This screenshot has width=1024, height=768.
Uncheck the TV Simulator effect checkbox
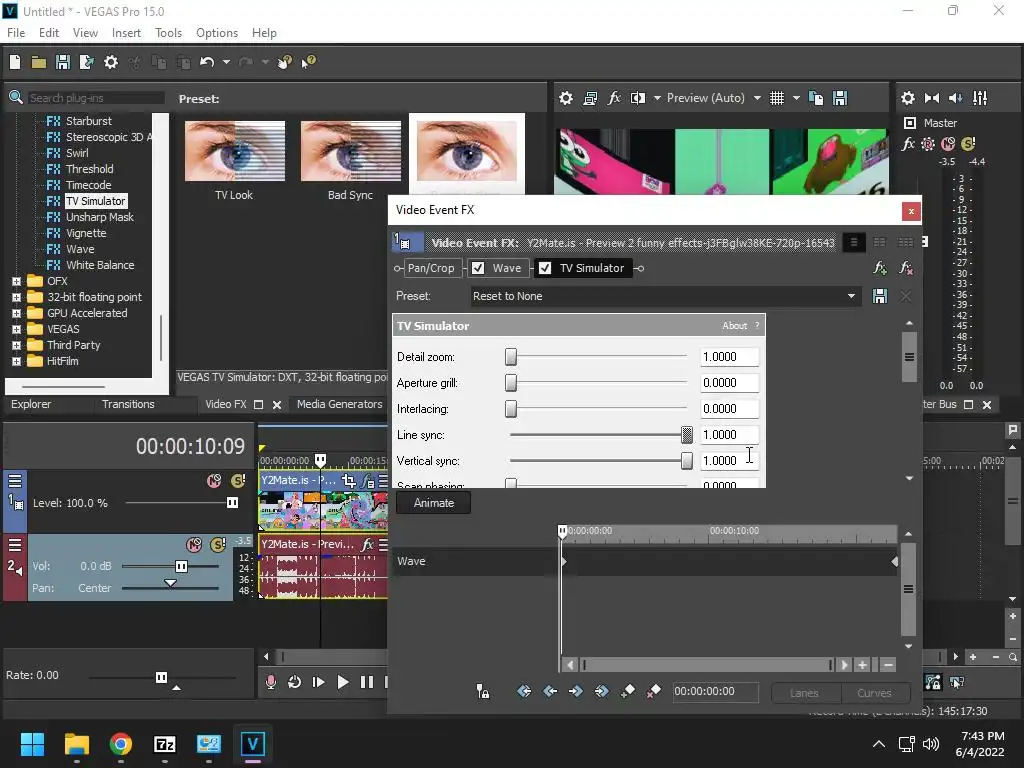tap(545, 268)
